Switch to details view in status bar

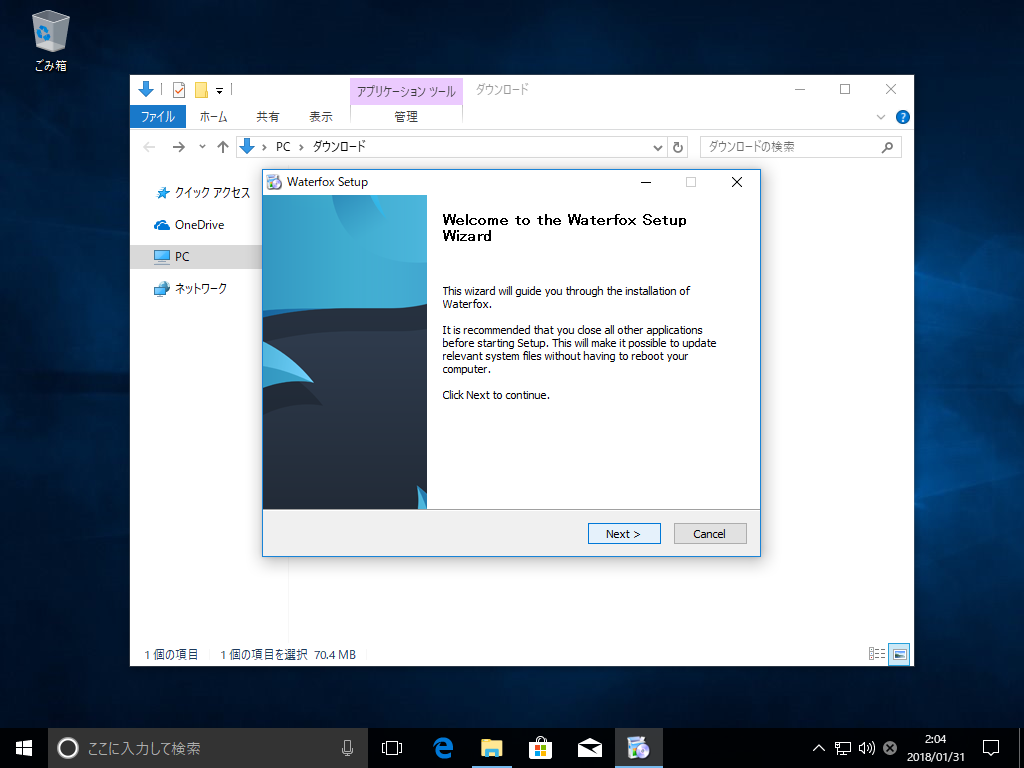pos(877,654)
